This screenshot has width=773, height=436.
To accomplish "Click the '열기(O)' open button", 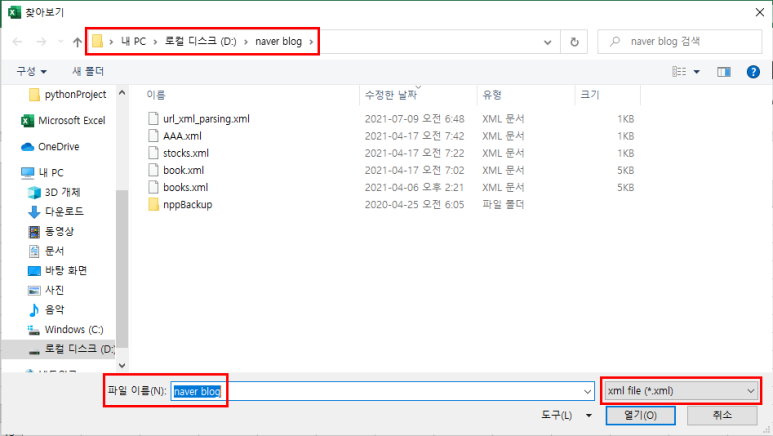I will tap(640, 415).
